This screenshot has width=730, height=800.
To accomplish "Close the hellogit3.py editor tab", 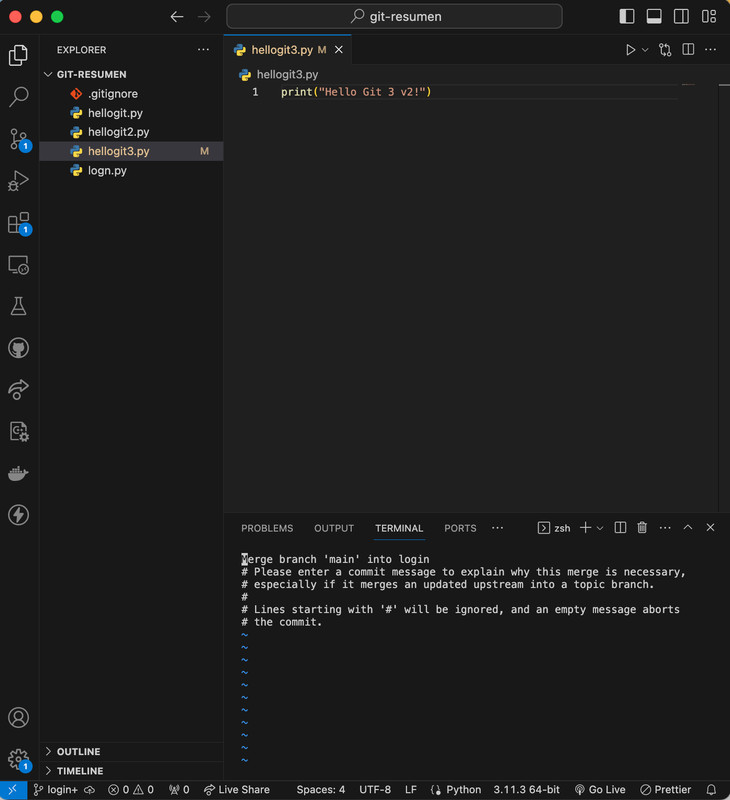I will [339, 50].
